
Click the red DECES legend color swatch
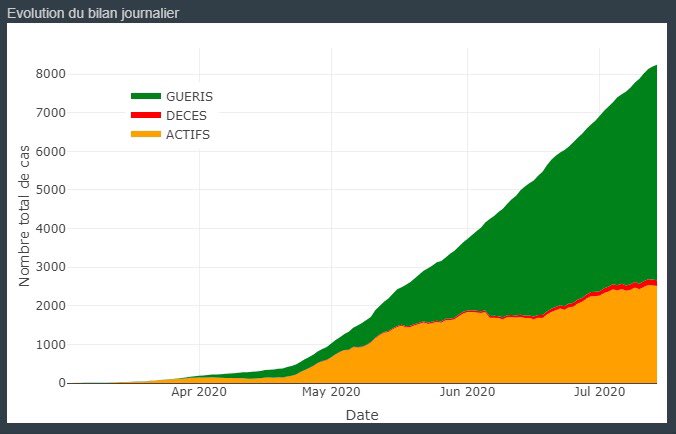tap(146, 115)
